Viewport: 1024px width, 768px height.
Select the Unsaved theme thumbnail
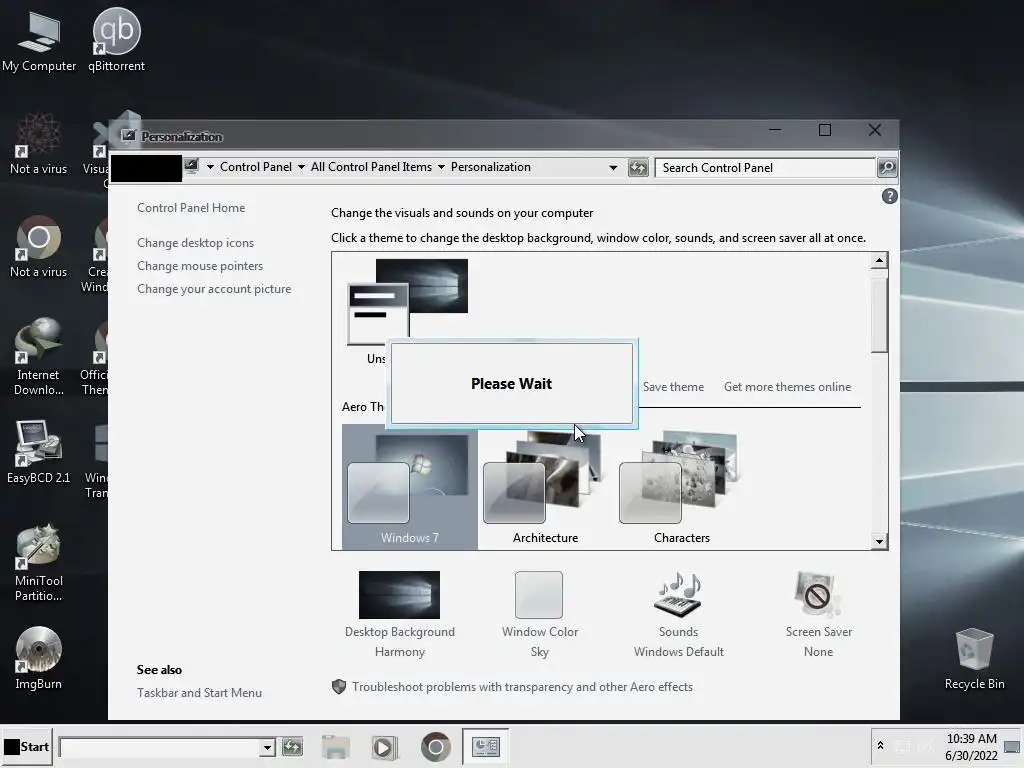pos(408,302)
